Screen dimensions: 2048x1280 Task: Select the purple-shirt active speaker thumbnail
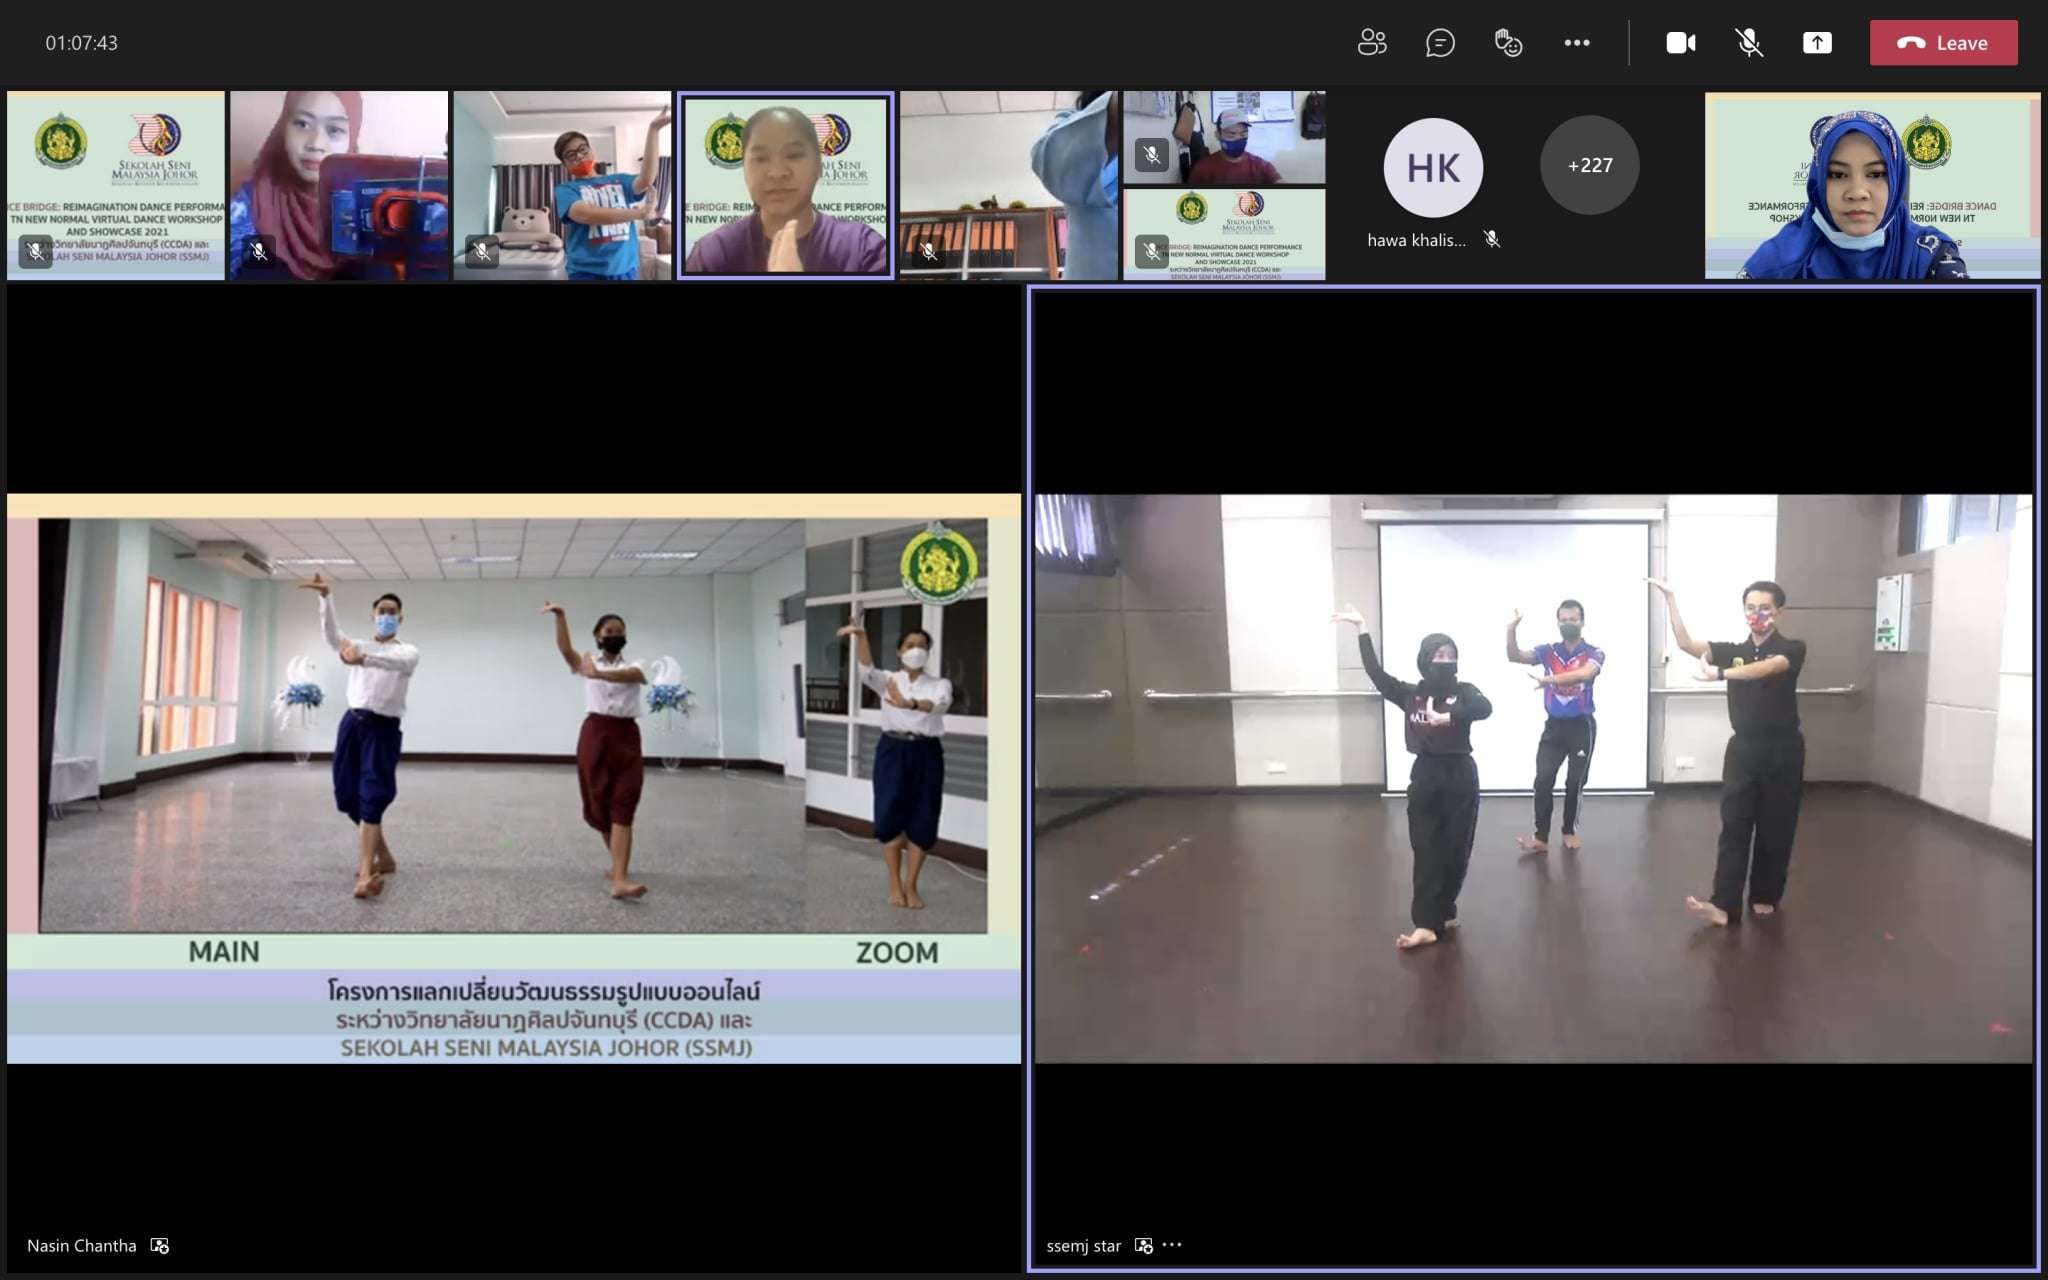[785, 185]
